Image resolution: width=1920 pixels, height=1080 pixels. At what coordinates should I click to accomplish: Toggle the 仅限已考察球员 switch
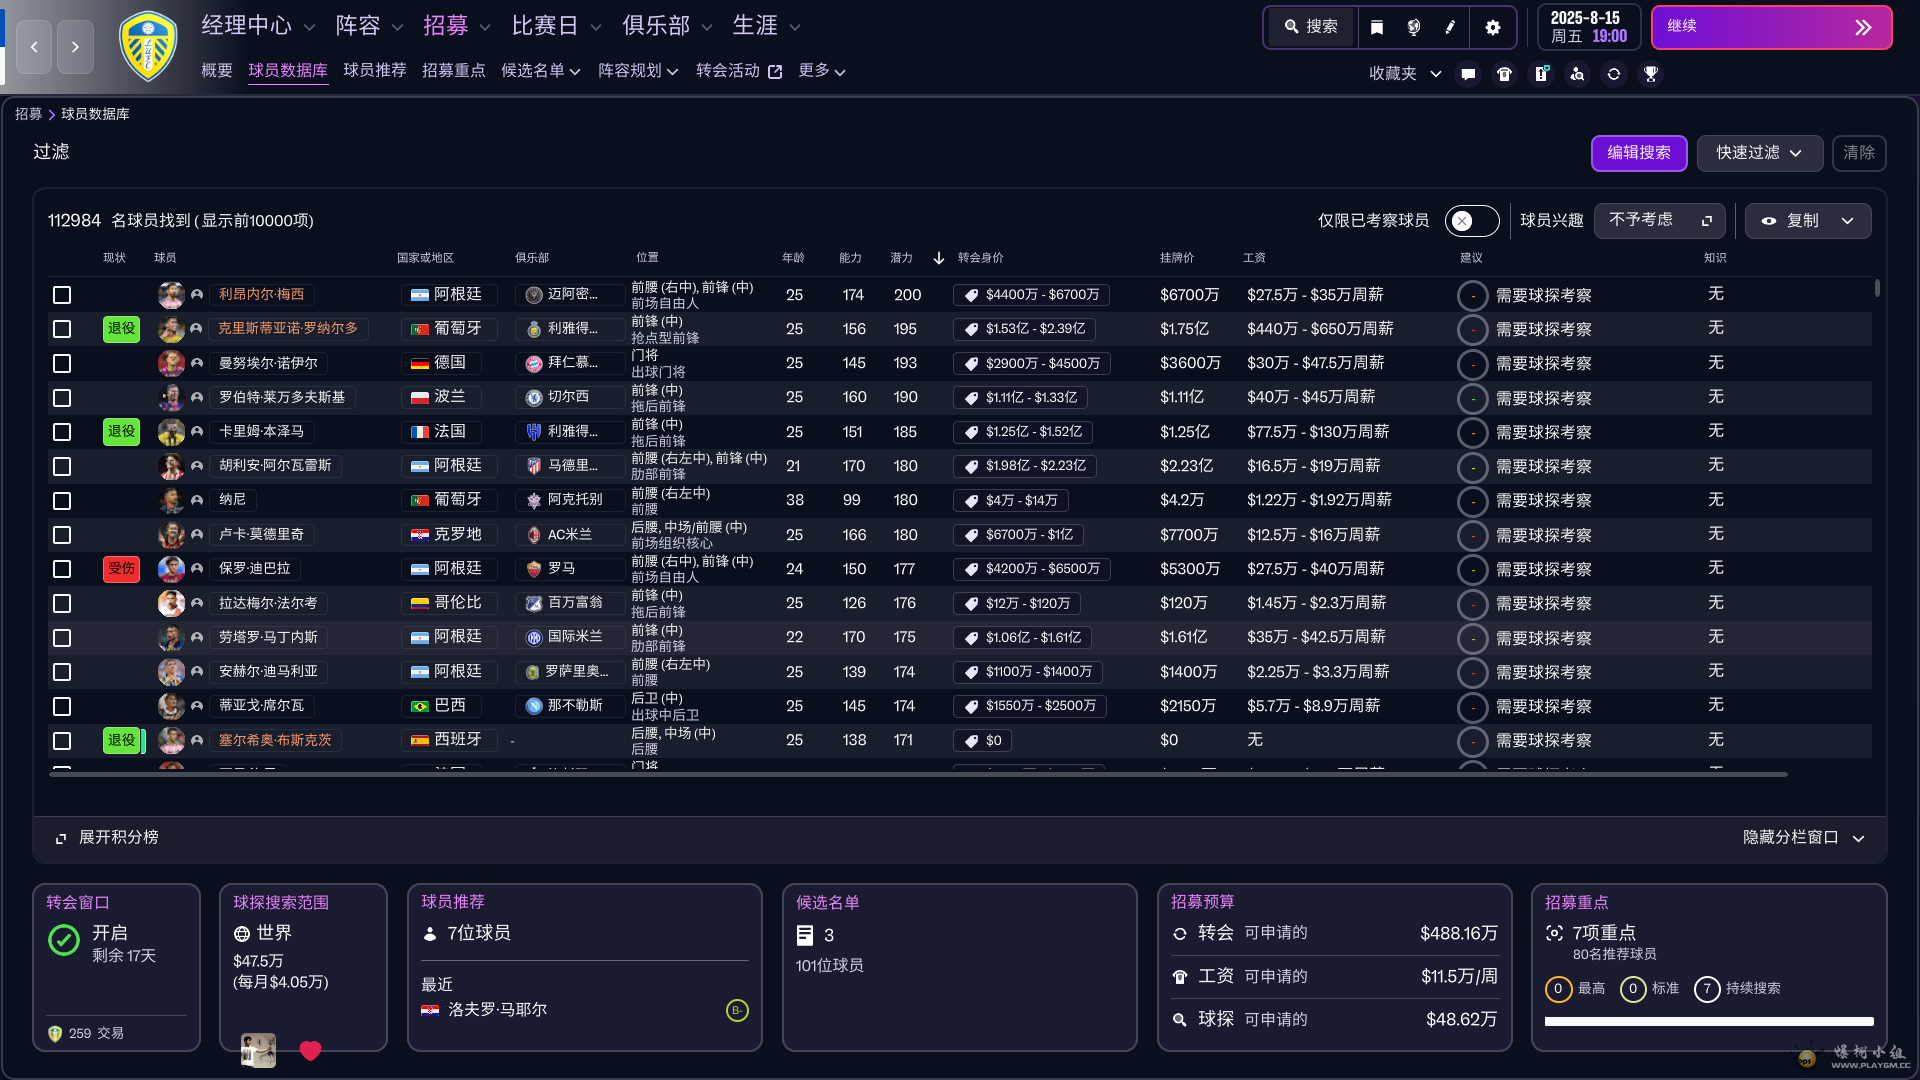pos(1472,221)
